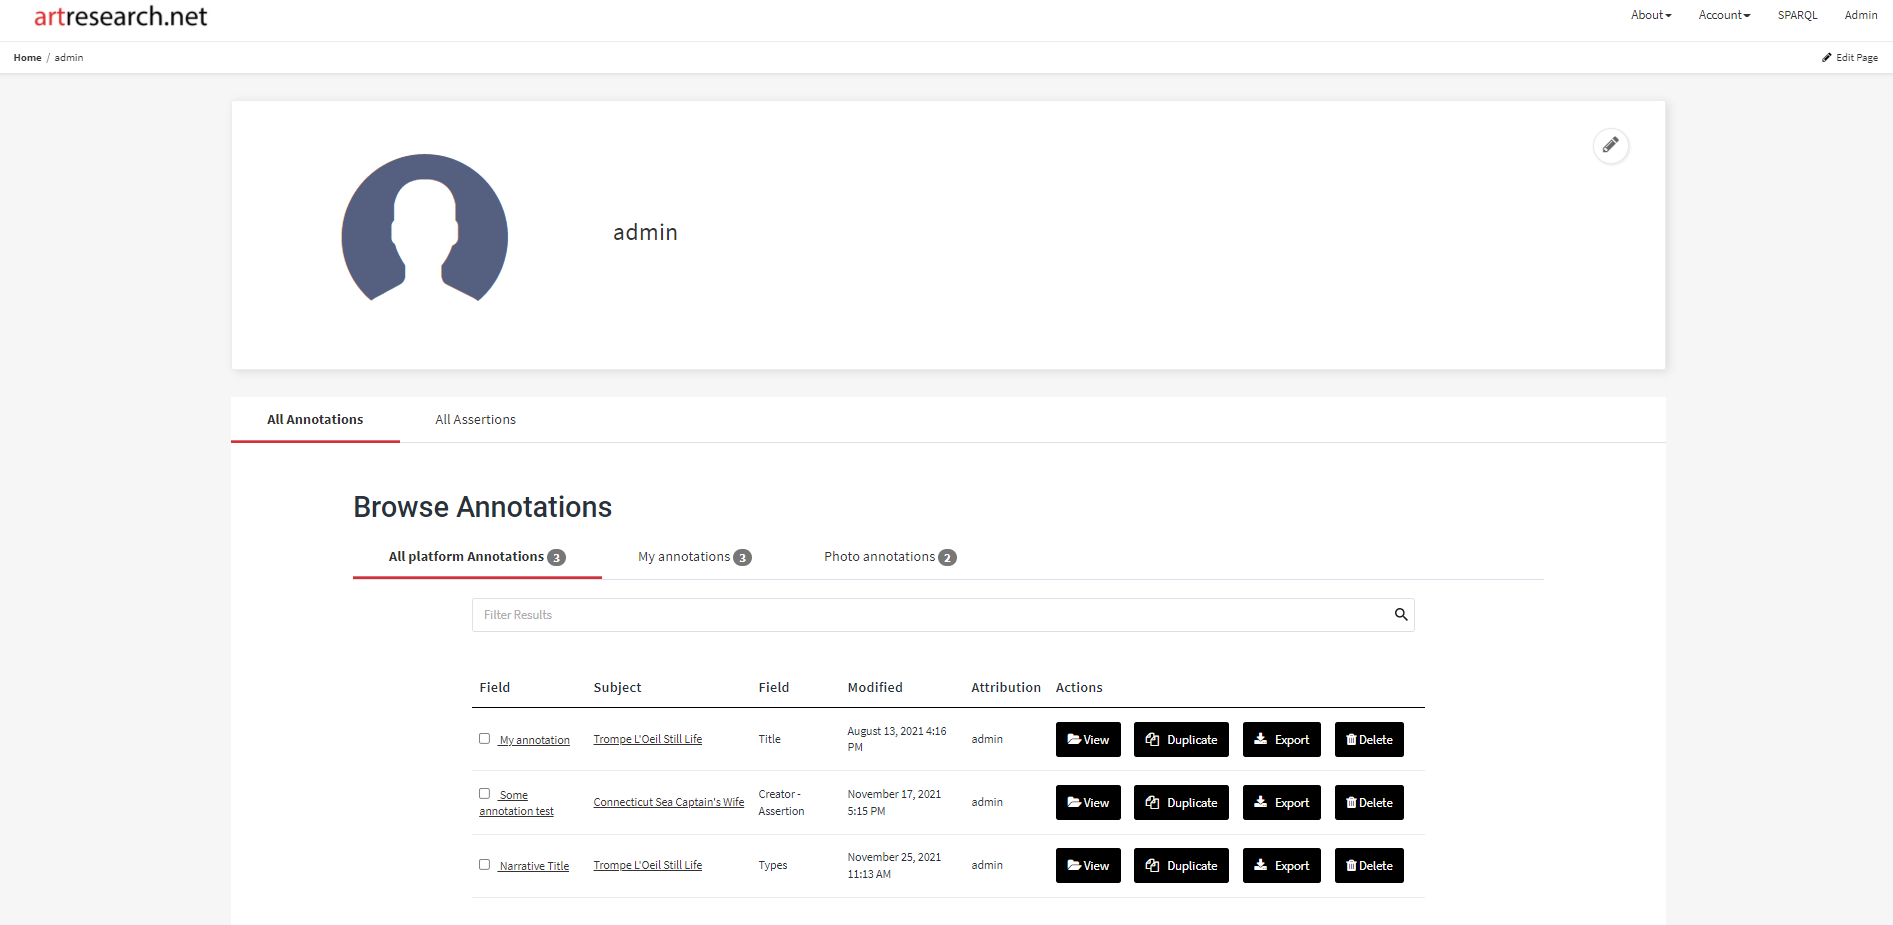Viewport: 1893px width, 925px height.
Task: Delete the Narrative Title annotation
Action: click(x=1369, y=866)
